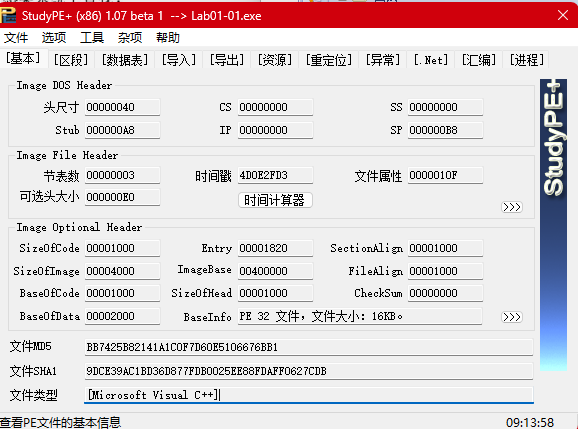Switch to the [导出] tab

tap(227, 60)
